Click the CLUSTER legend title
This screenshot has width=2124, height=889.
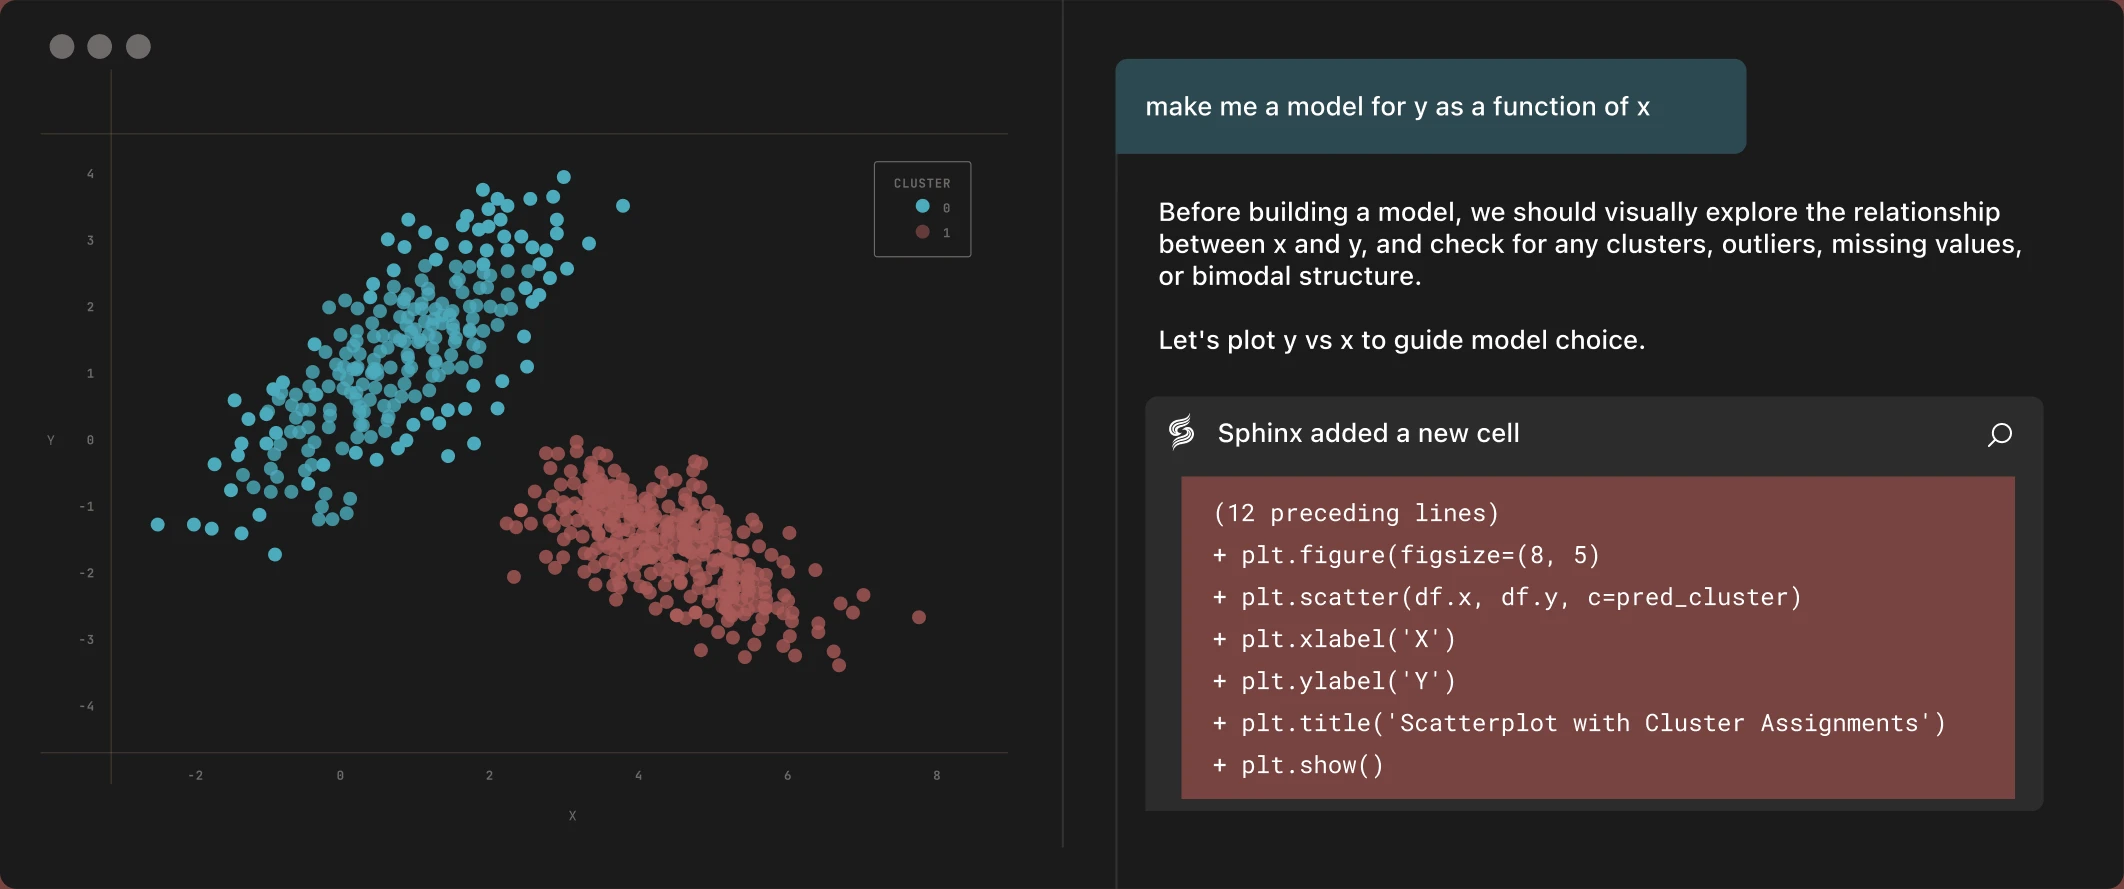tap(922, 183)
